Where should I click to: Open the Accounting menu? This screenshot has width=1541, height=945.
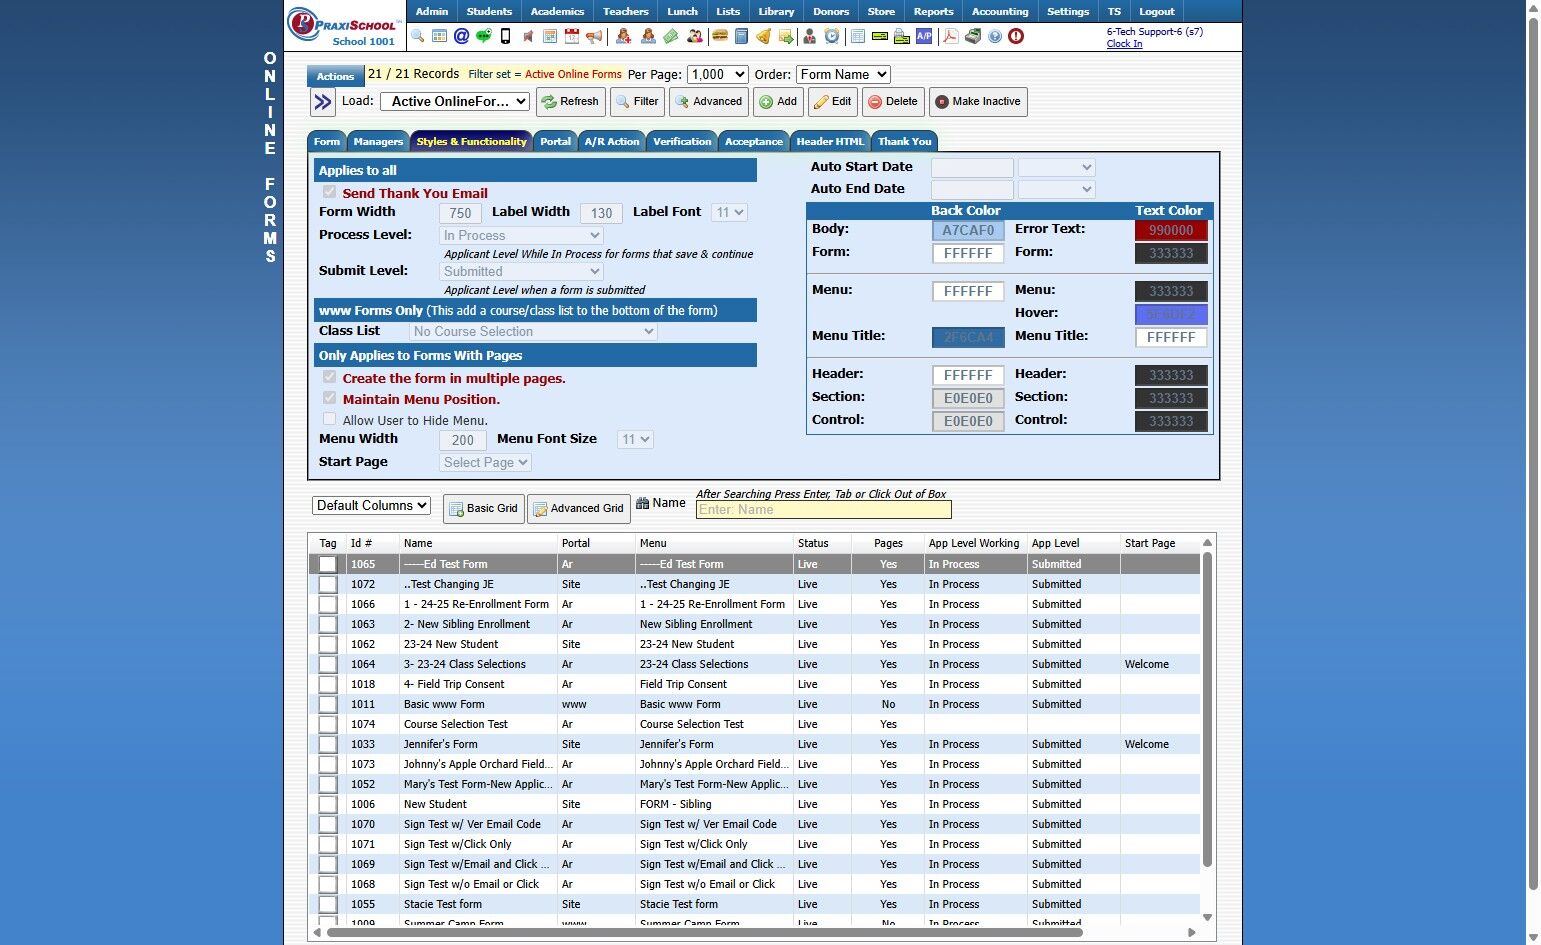point(1000,11)
